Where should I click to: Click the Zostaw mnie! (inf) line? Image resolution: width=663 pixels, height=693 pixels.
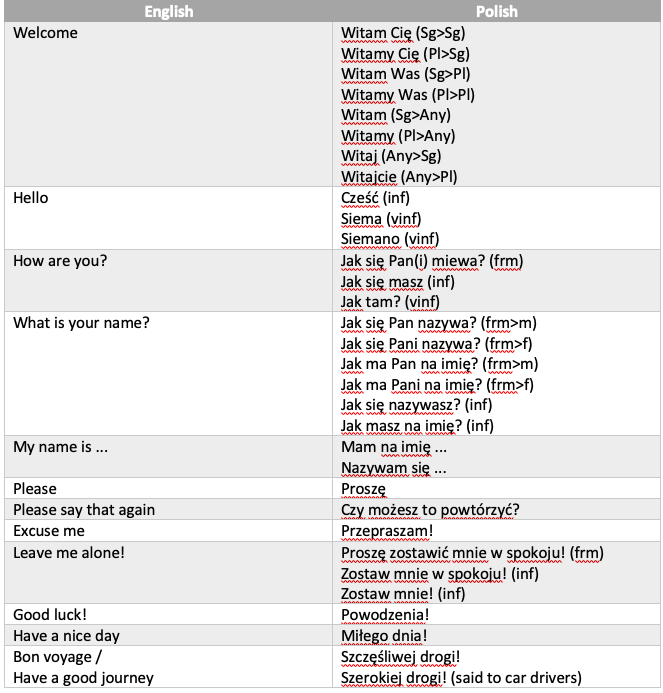[403, 594]
